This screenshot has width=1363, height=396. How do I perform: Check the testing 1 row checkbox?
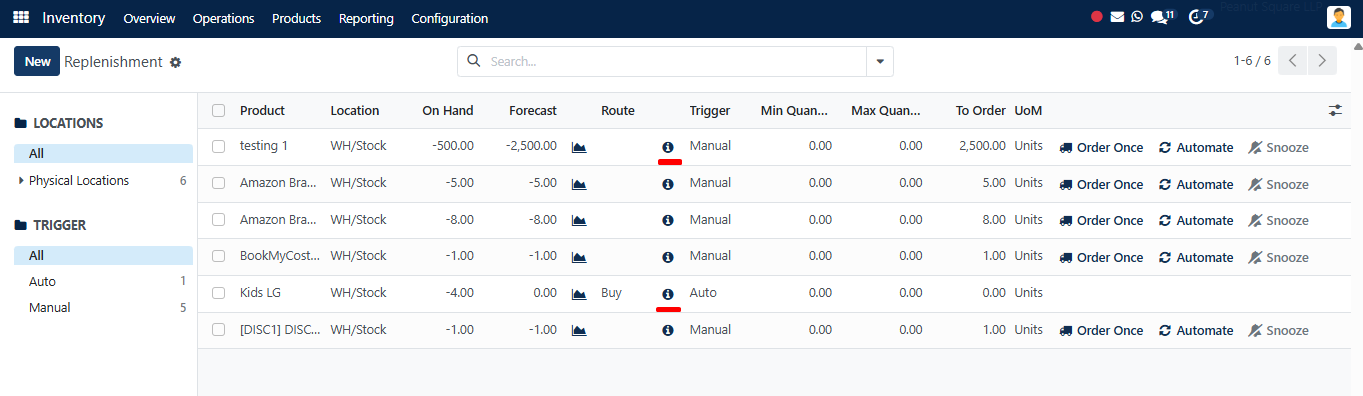point(219,146)
